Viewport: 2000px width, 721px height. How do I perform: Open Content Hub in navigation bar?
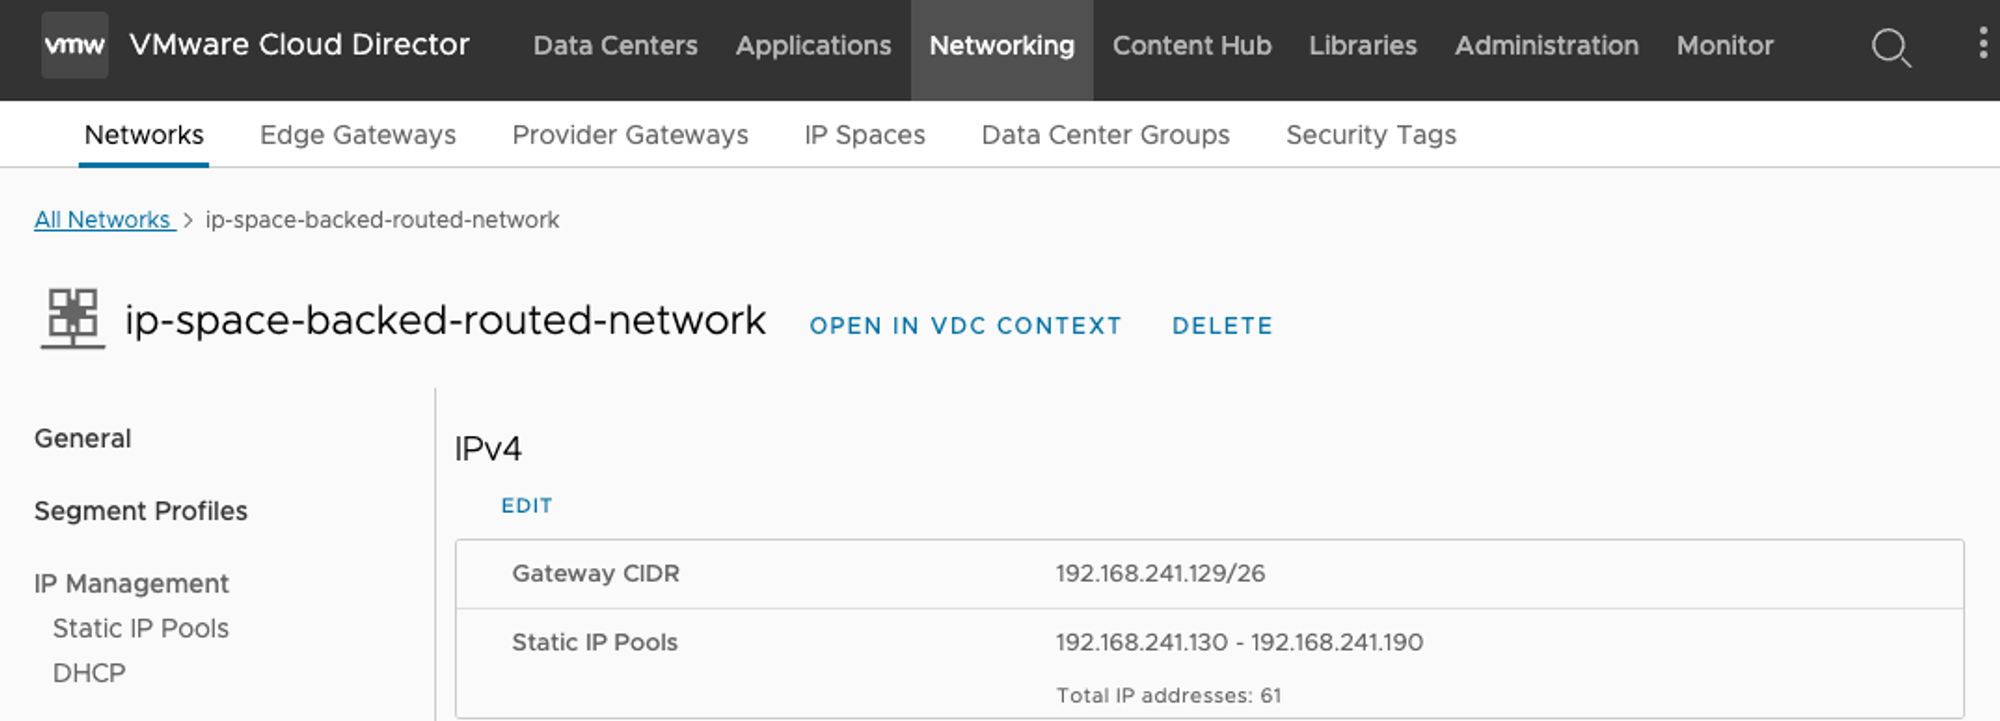1191,46
